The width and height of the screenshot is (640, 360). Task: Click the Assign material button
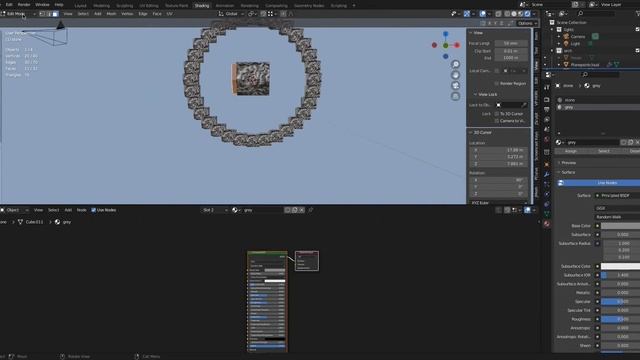tap(571, 151)
